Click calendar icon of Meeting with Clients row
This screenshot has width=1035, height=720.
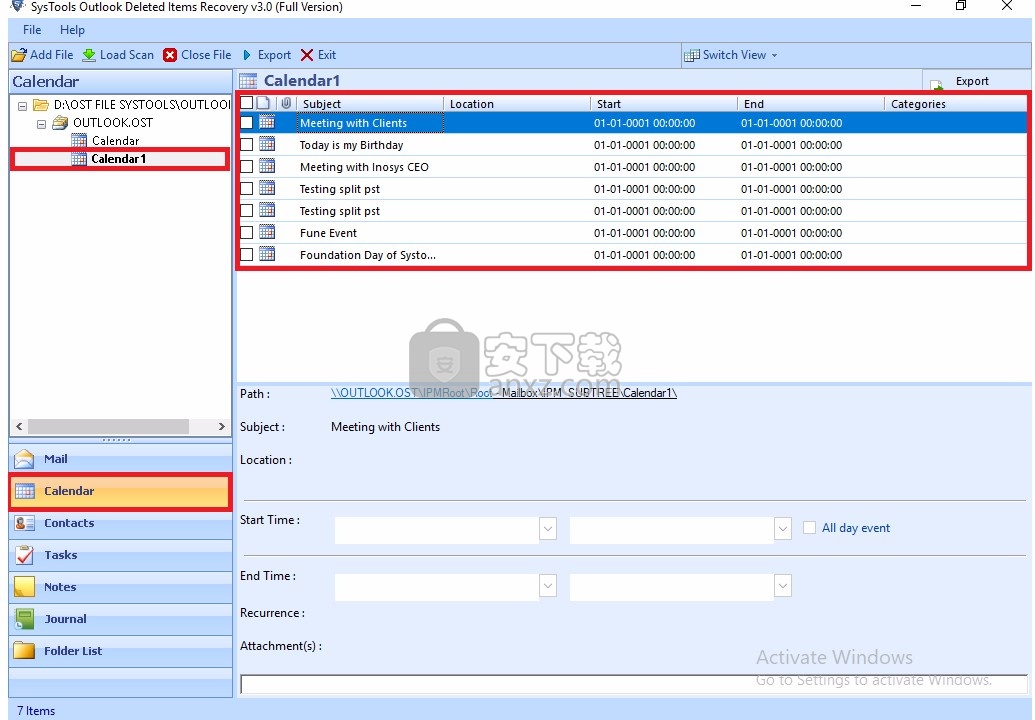(x=267, y=121)
